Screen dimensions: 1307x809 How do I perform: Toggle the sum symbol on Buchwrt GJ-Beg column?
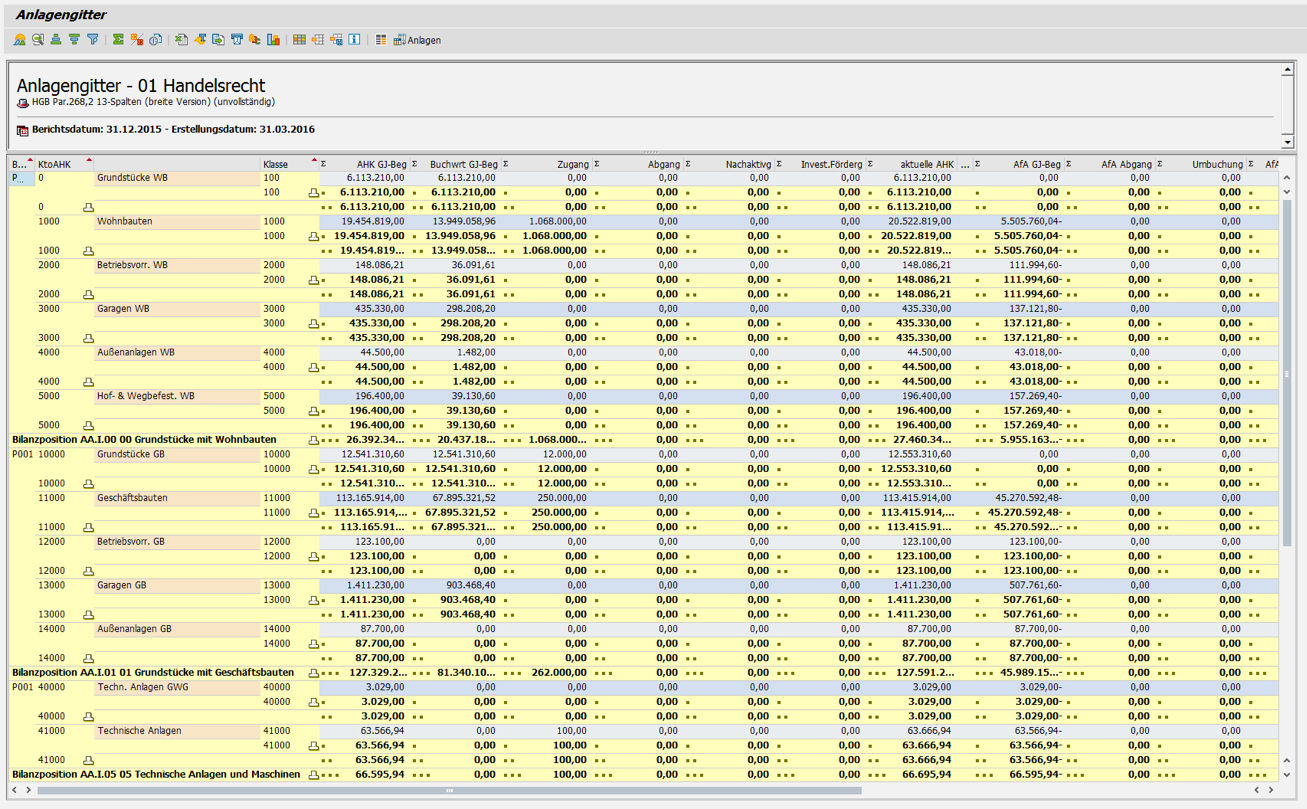pyautogui.click(x=505, y=163)
